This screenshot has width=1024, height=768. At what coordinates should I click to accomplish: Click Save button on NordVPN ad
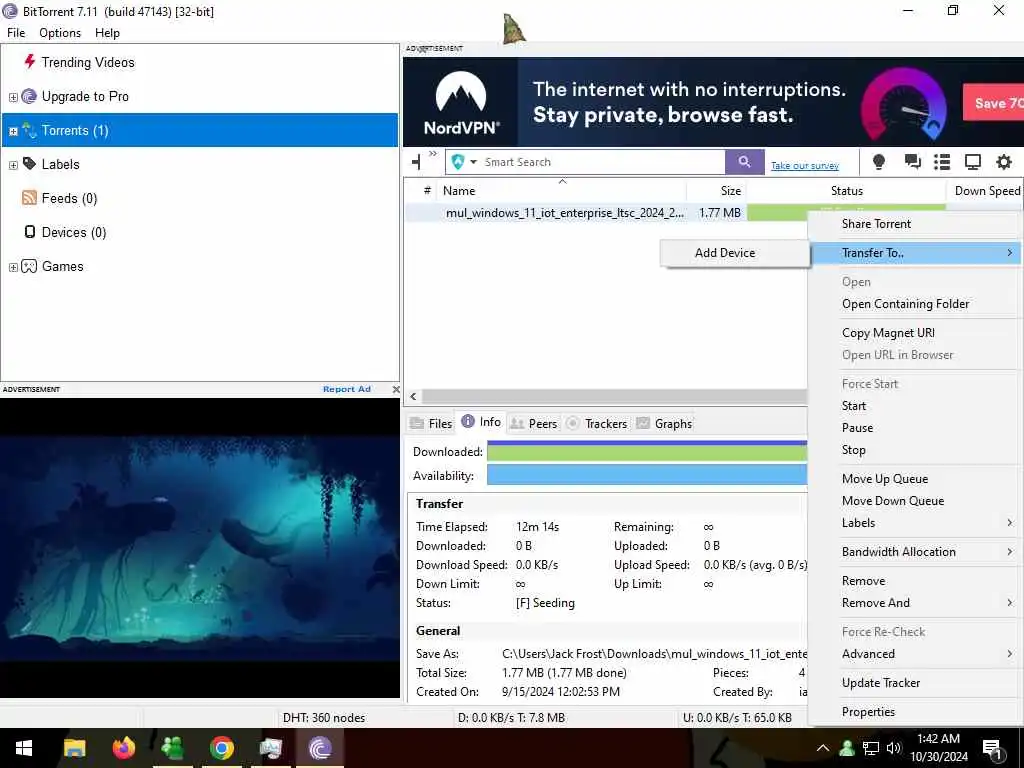[x=993, y=103]
